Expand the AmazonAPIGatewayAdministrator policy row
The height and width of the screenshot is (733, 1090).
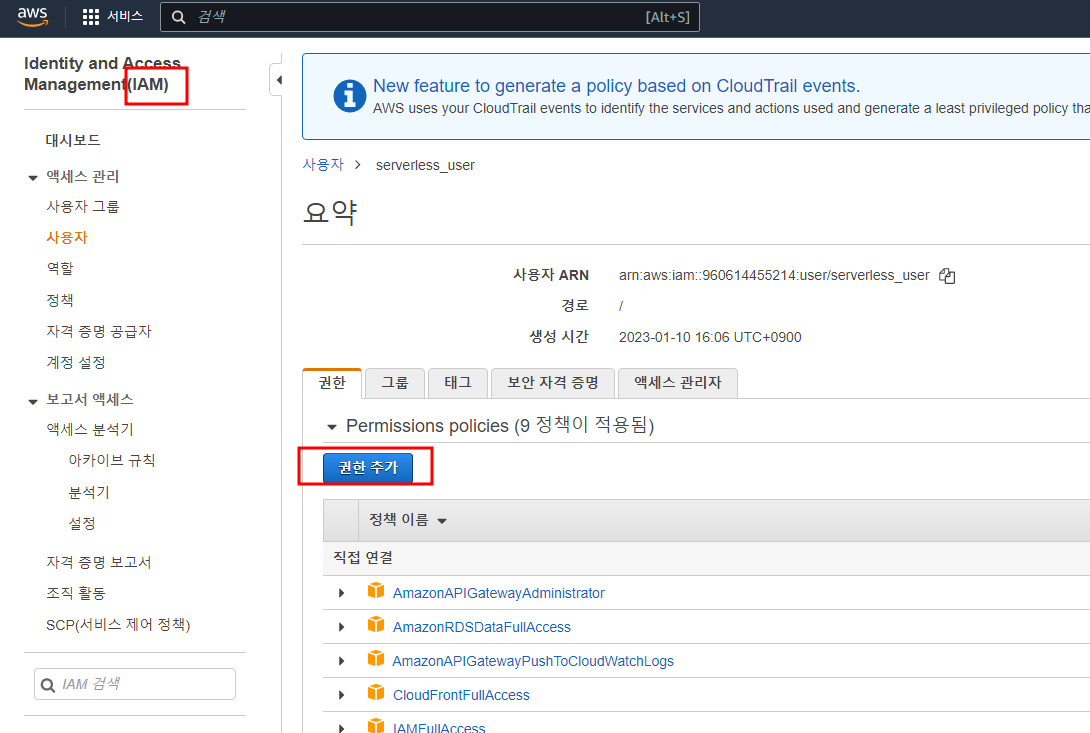(341, 593)
